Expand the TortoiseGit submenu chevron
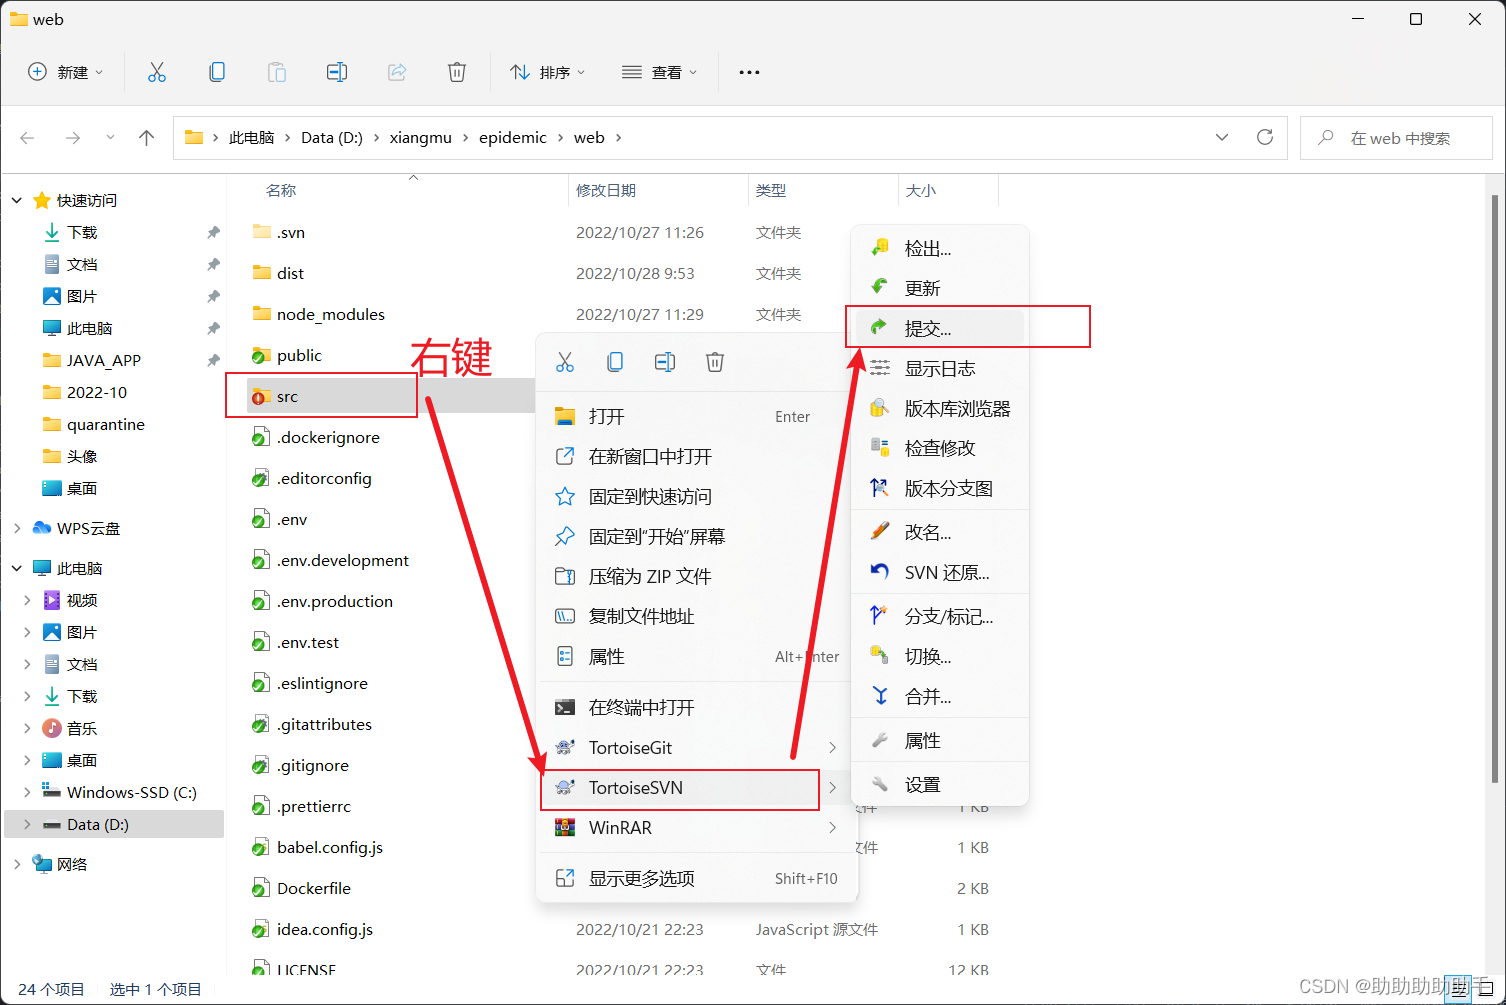The height and width of the screenshot is (1005, 1506). [832, 747]
